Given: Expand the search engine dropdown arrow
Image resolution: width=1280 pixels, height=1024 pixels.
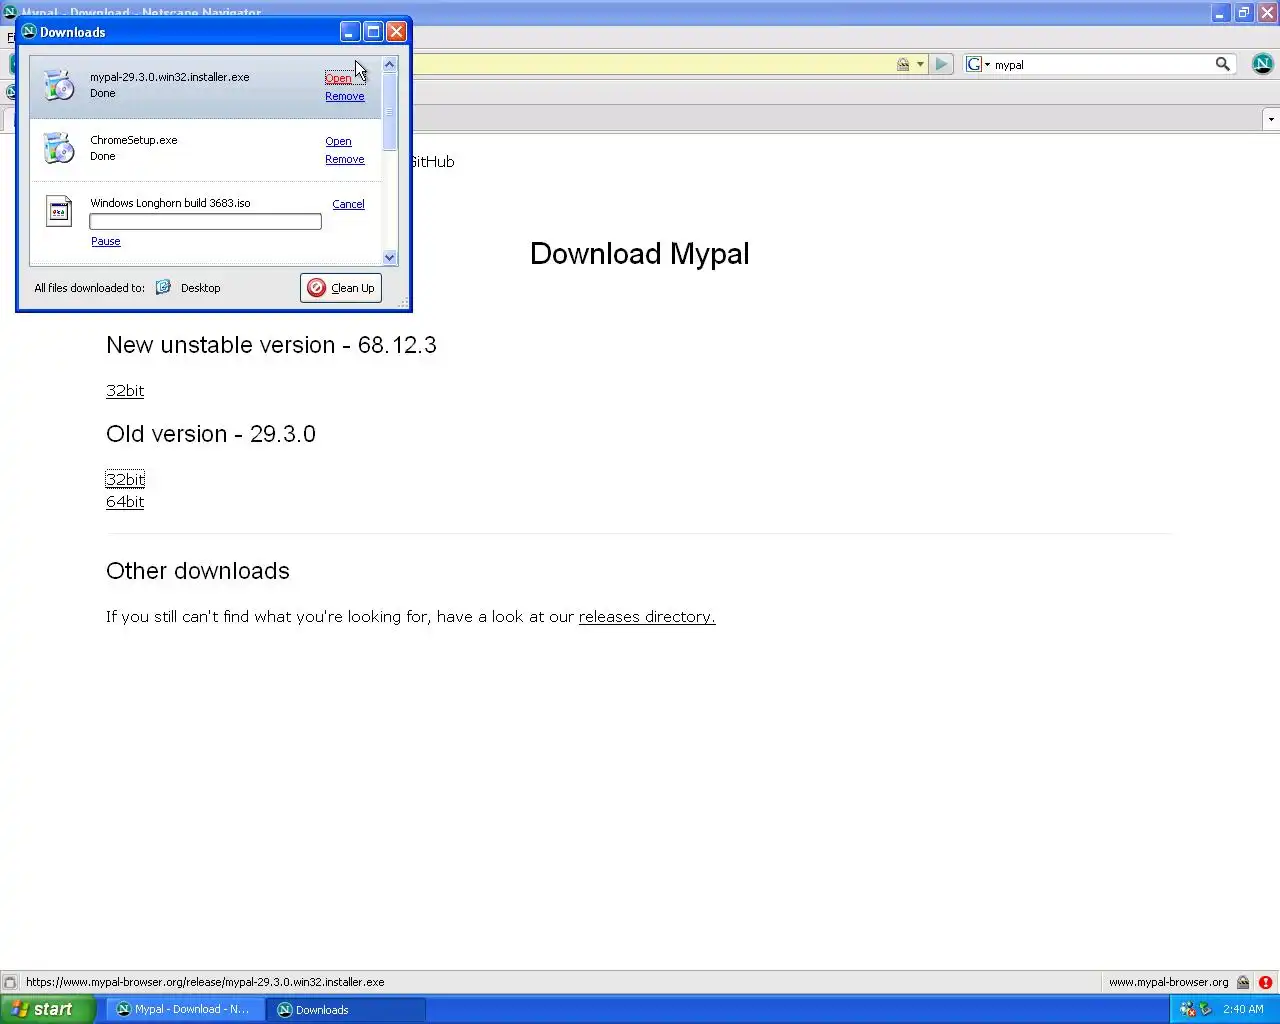Looking at the screenshot, I should [987, 64].
